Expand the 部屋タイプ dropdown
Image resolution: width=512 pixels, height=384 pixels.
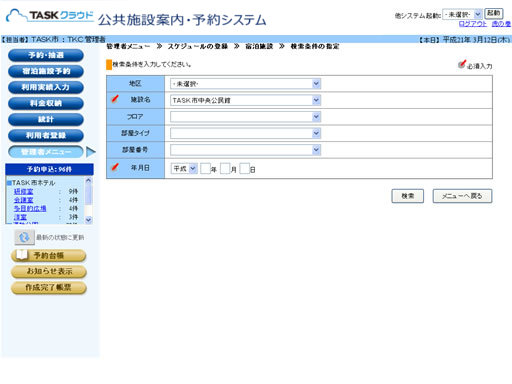click(245, 133)
